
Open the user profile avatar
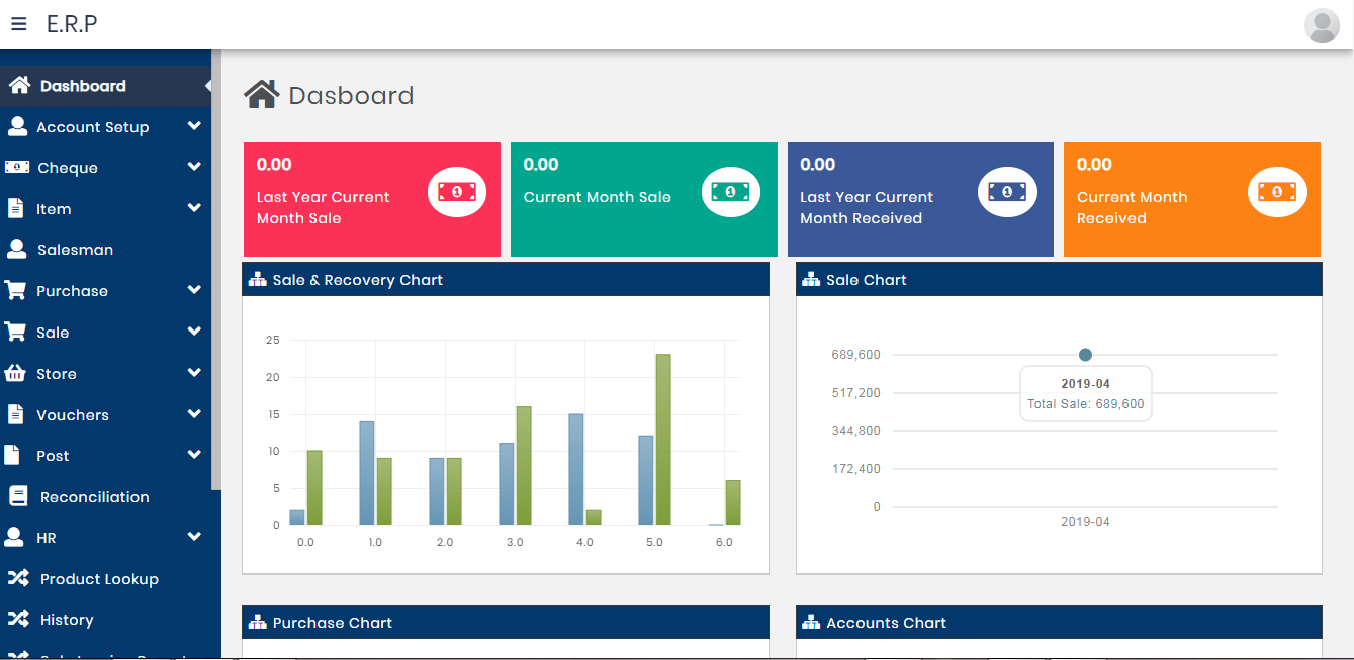(1321, 25)
